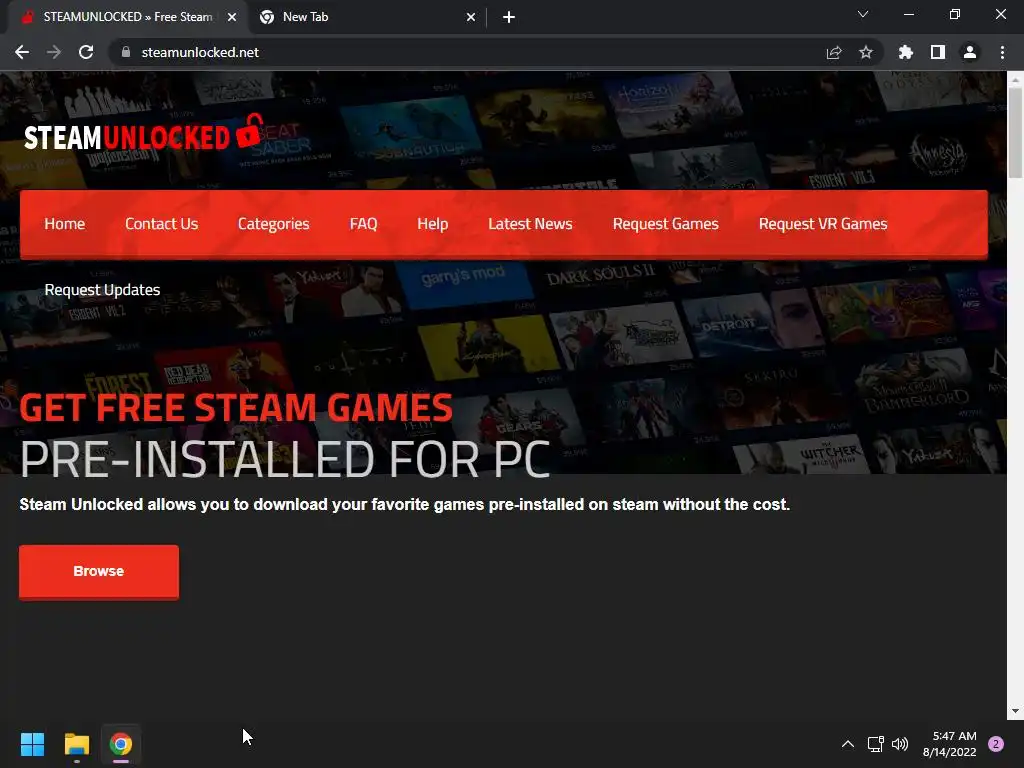Screen dimensions: 1024x768
Task: Open the Categories menu
Action: (x=274, y=224)
